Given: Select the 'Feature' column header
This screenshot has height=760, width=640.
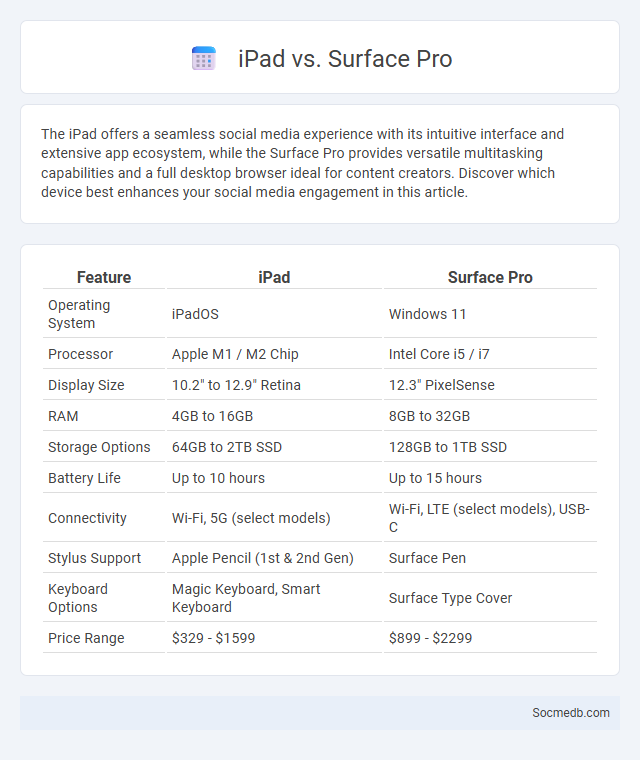Looking at the screenshot, I should (x=104, y=277).
